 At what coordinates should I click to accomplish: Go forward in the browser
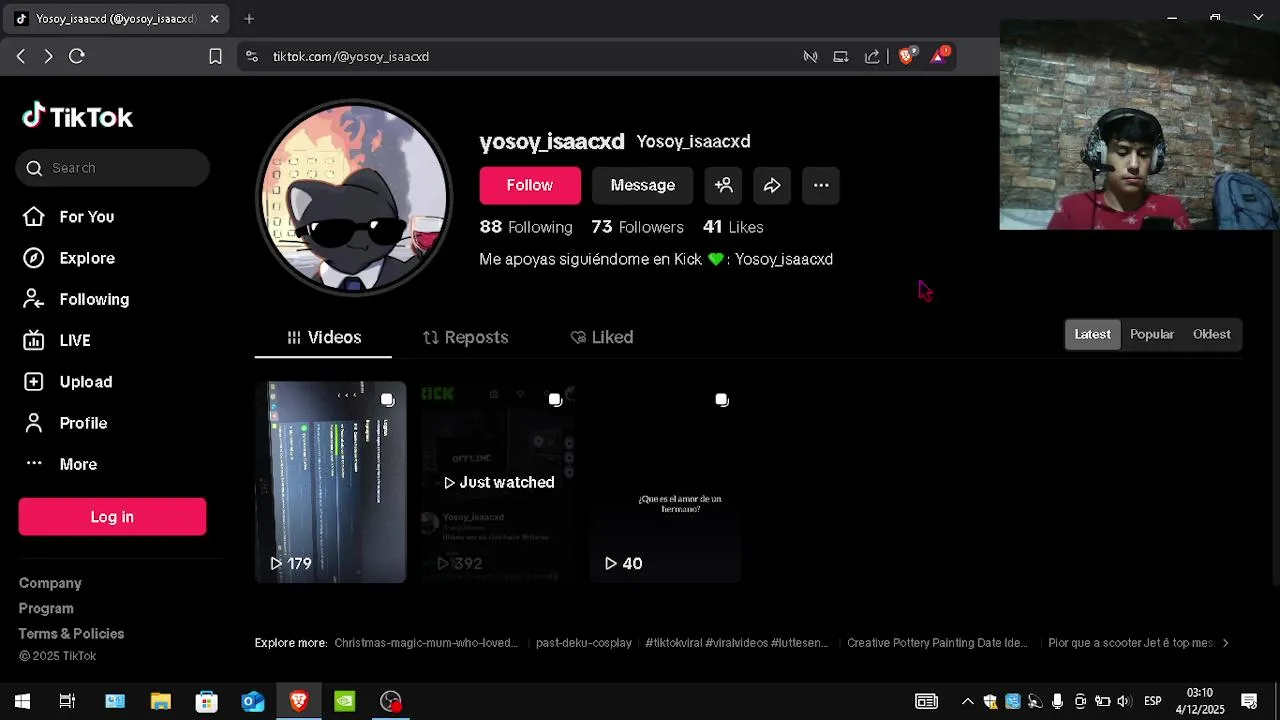click(x=48, y=57)
